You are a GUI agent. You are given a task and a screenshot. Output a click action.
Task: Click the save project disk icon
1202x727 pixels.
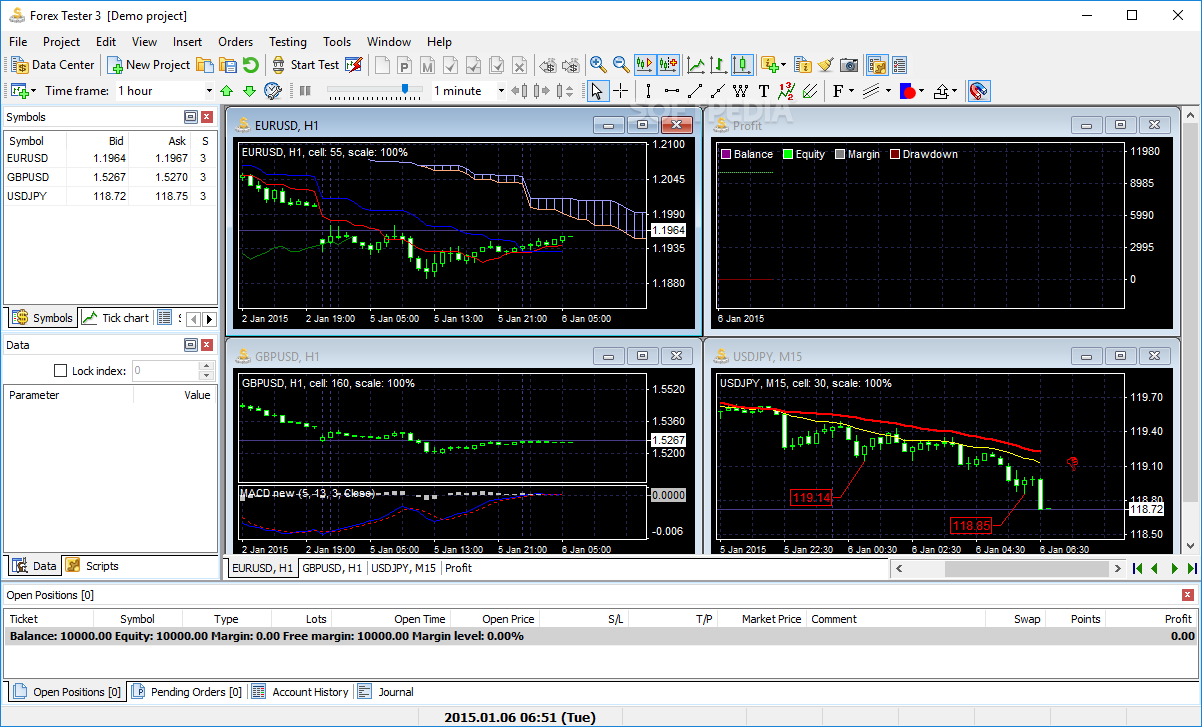227,65
